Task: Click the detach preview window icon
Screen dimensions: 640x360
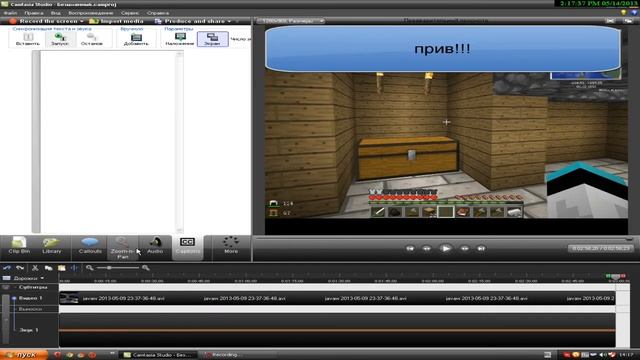Action: coord(628,20)
